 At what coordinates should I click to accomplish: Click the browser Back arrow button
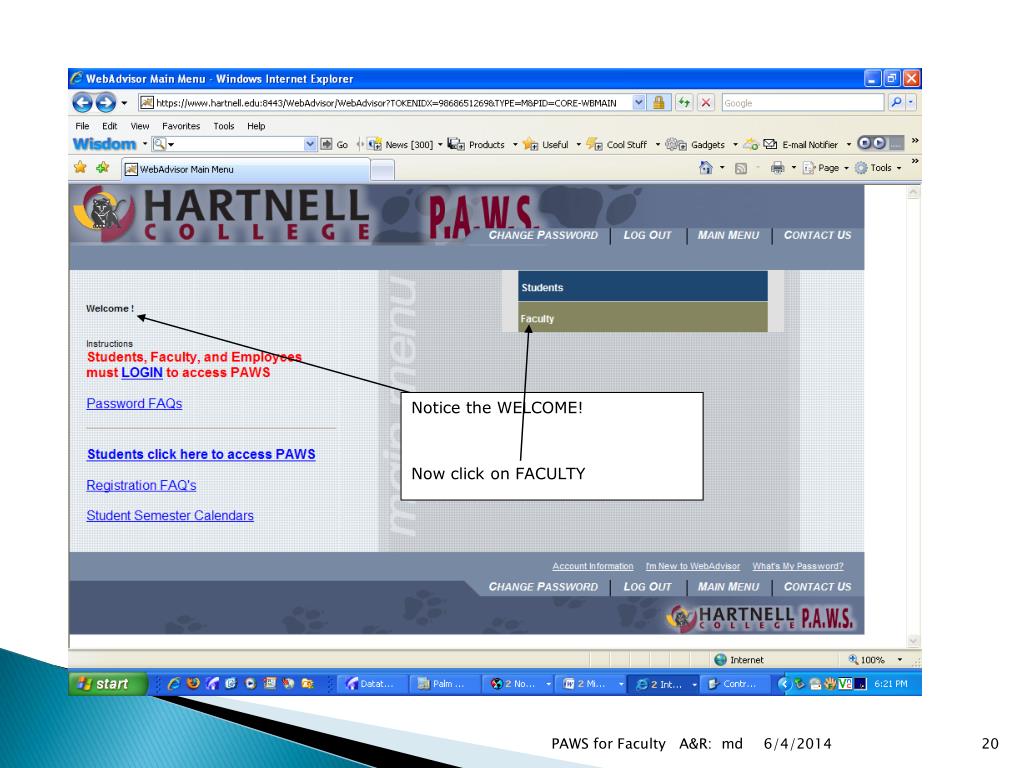(x=82, y=103)
